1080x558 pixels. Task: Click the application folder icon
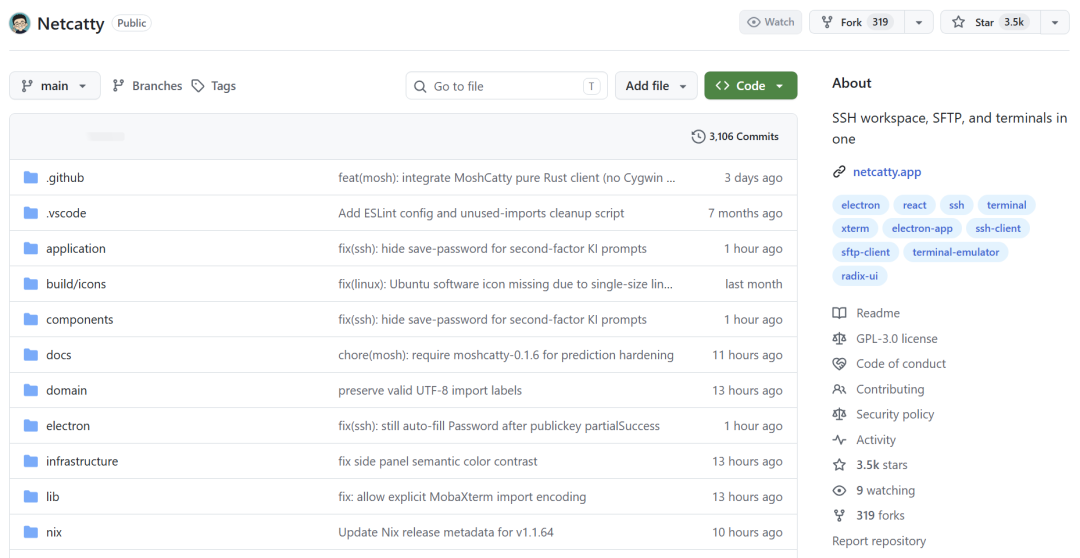point(30,249)
